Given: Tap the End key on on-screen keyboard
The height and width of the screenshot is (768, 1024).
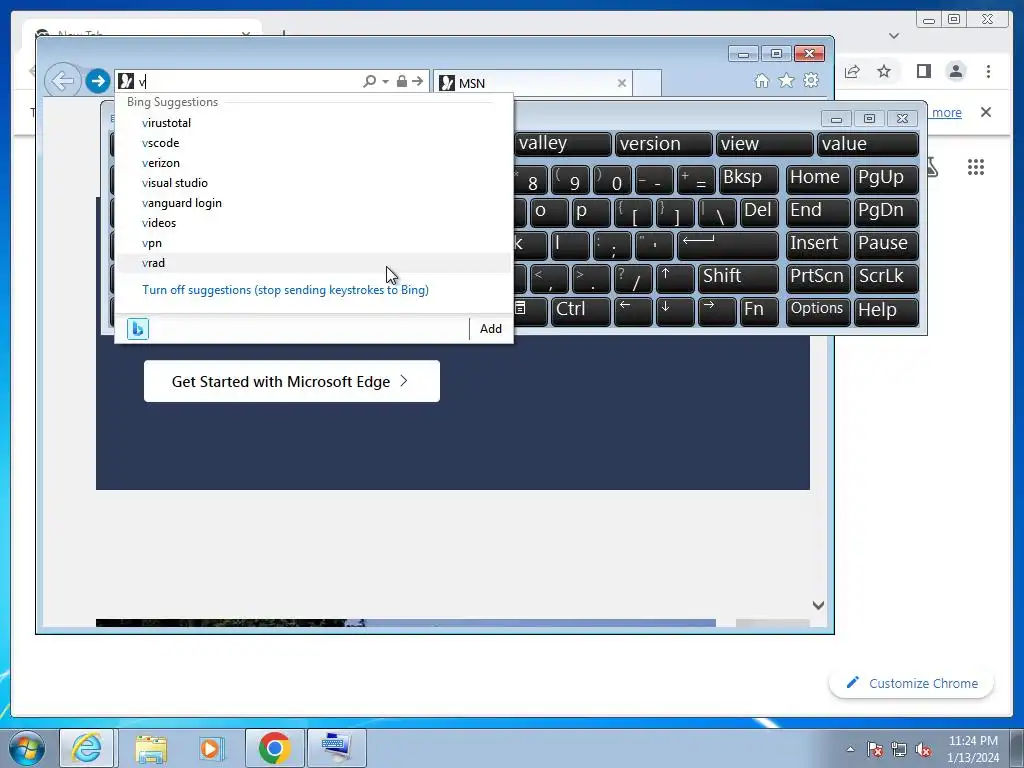Looking at the screenshot, I should tap(818, 212).
